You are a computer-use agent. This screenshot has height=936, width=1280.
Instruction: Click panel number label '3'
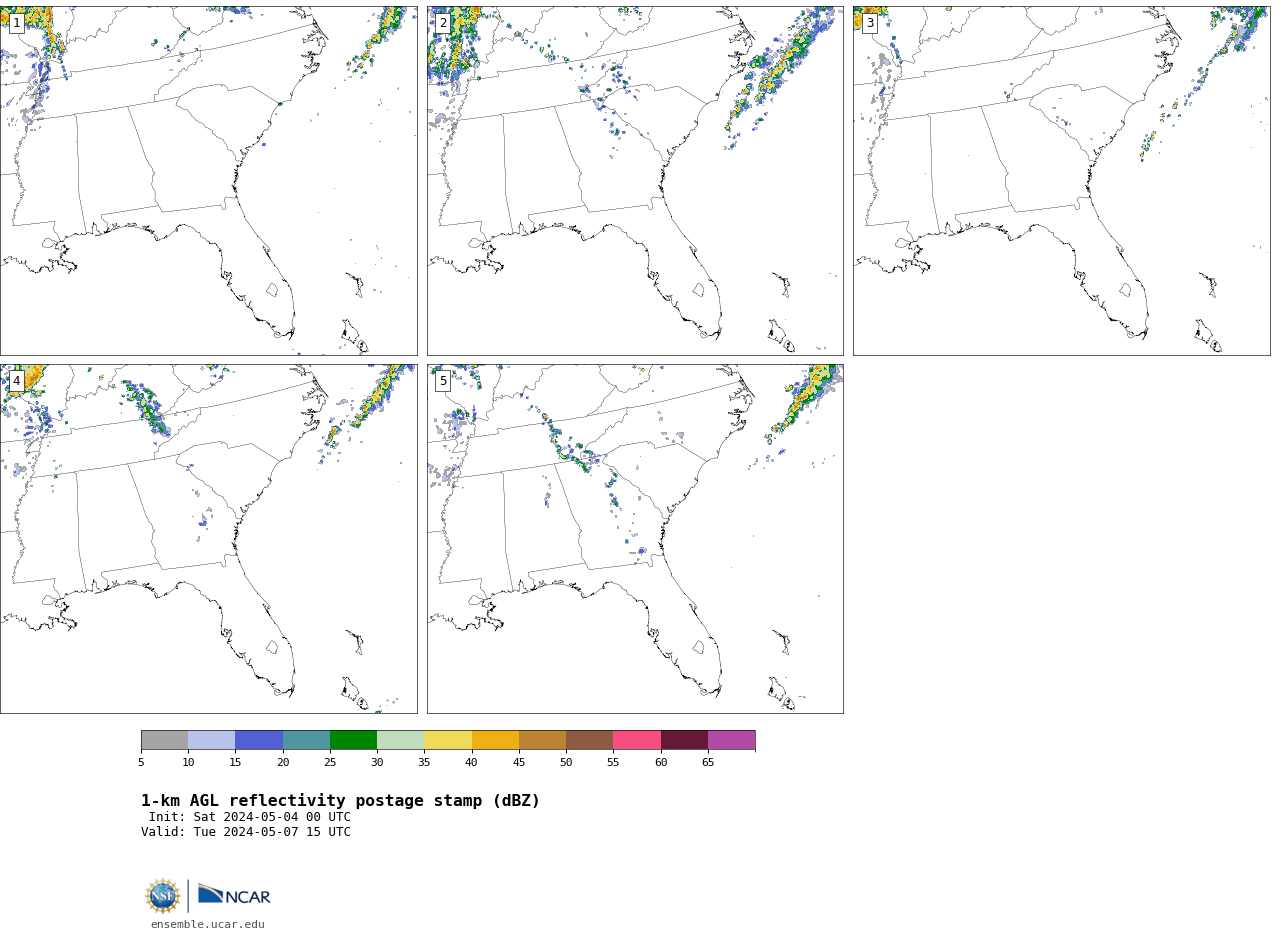tap(869, 23)
